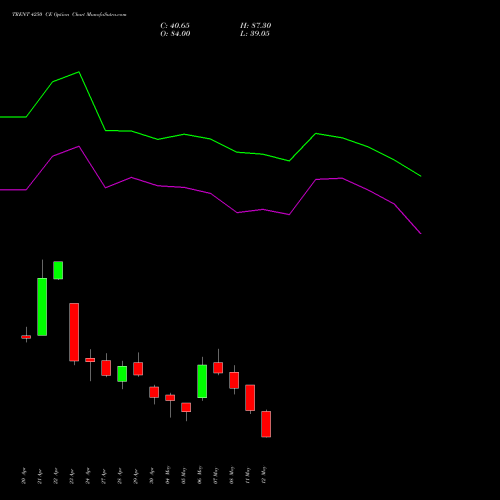Viewport: 500px width, 500px height.
Task: Click the 28 Apr date axis label
Action: point(120,476)
